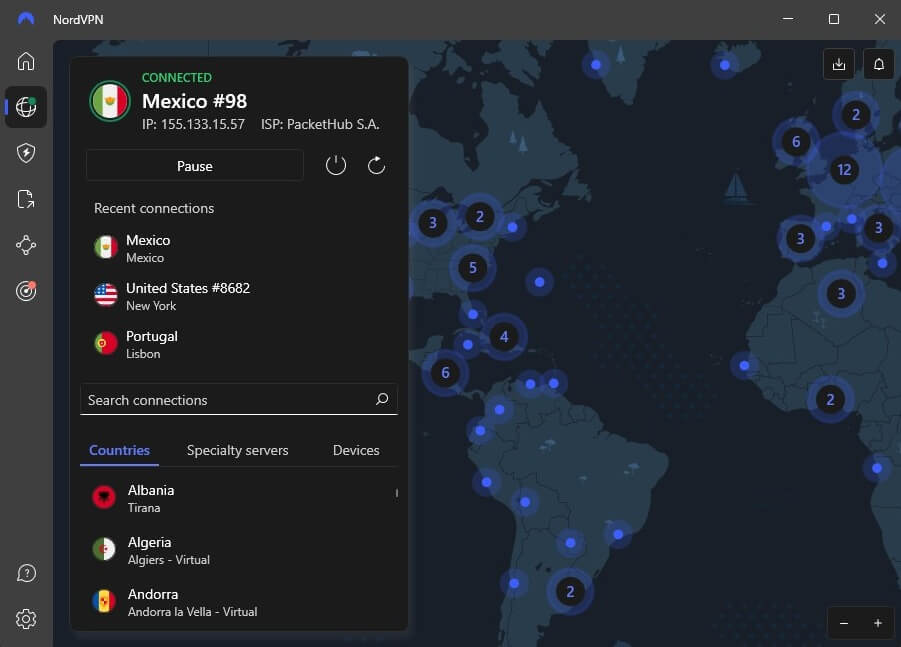This screenshot has height=647, width=901.
Task: Switch to the Devices tab
Action: pyautogui.click(x=356, y=450)
